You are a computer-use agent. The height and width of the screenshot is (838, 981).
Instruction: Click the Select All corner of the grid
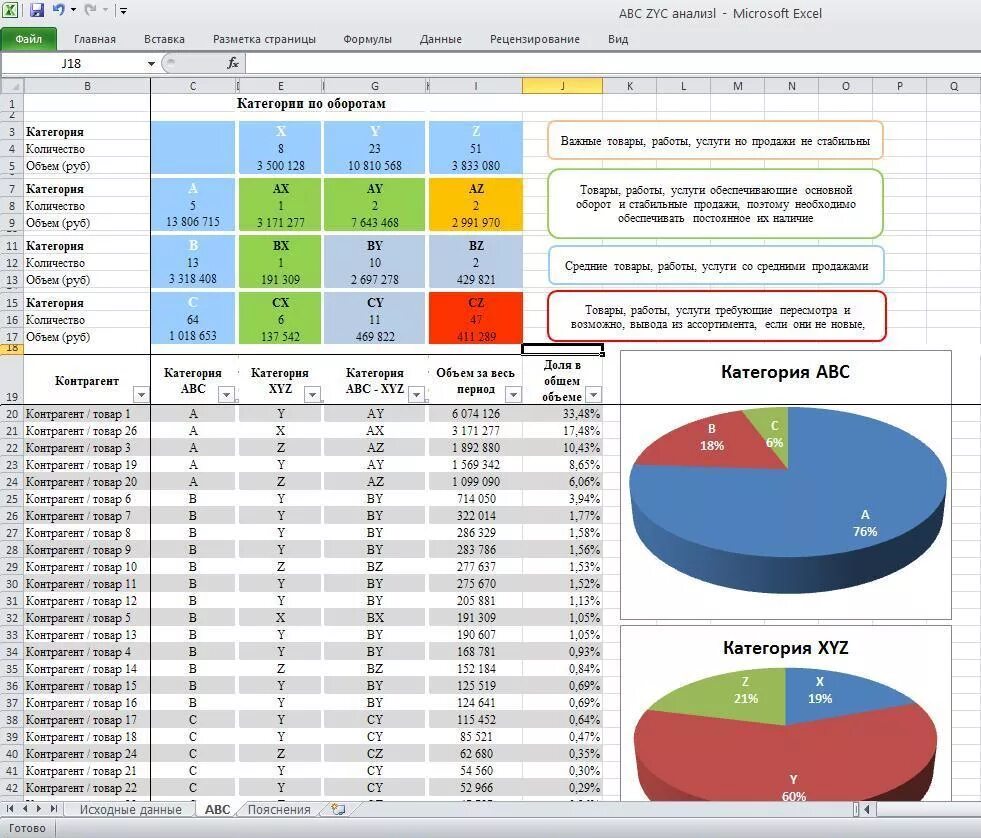(x=13, y=86)
